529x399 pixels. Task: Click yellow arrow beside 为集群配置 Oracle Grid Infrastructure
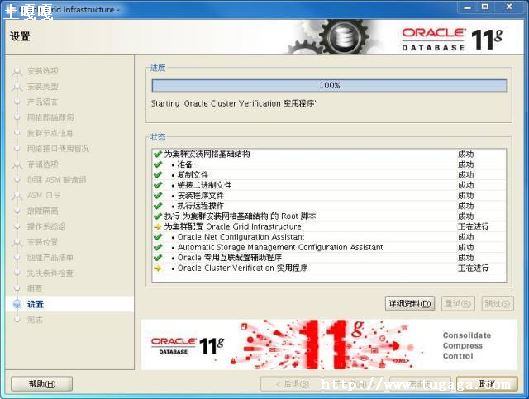[x=158, y=227]
